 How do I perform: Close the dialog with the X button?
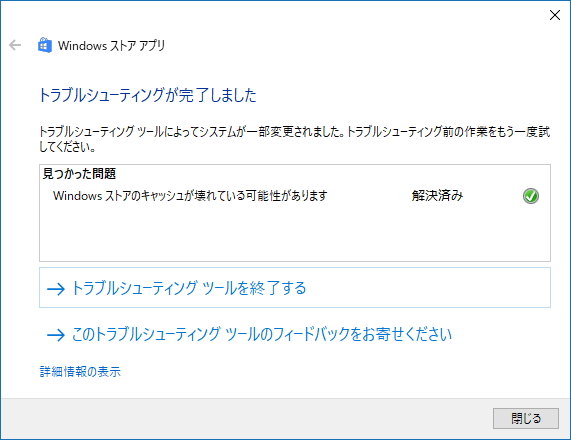pos(555,15)
